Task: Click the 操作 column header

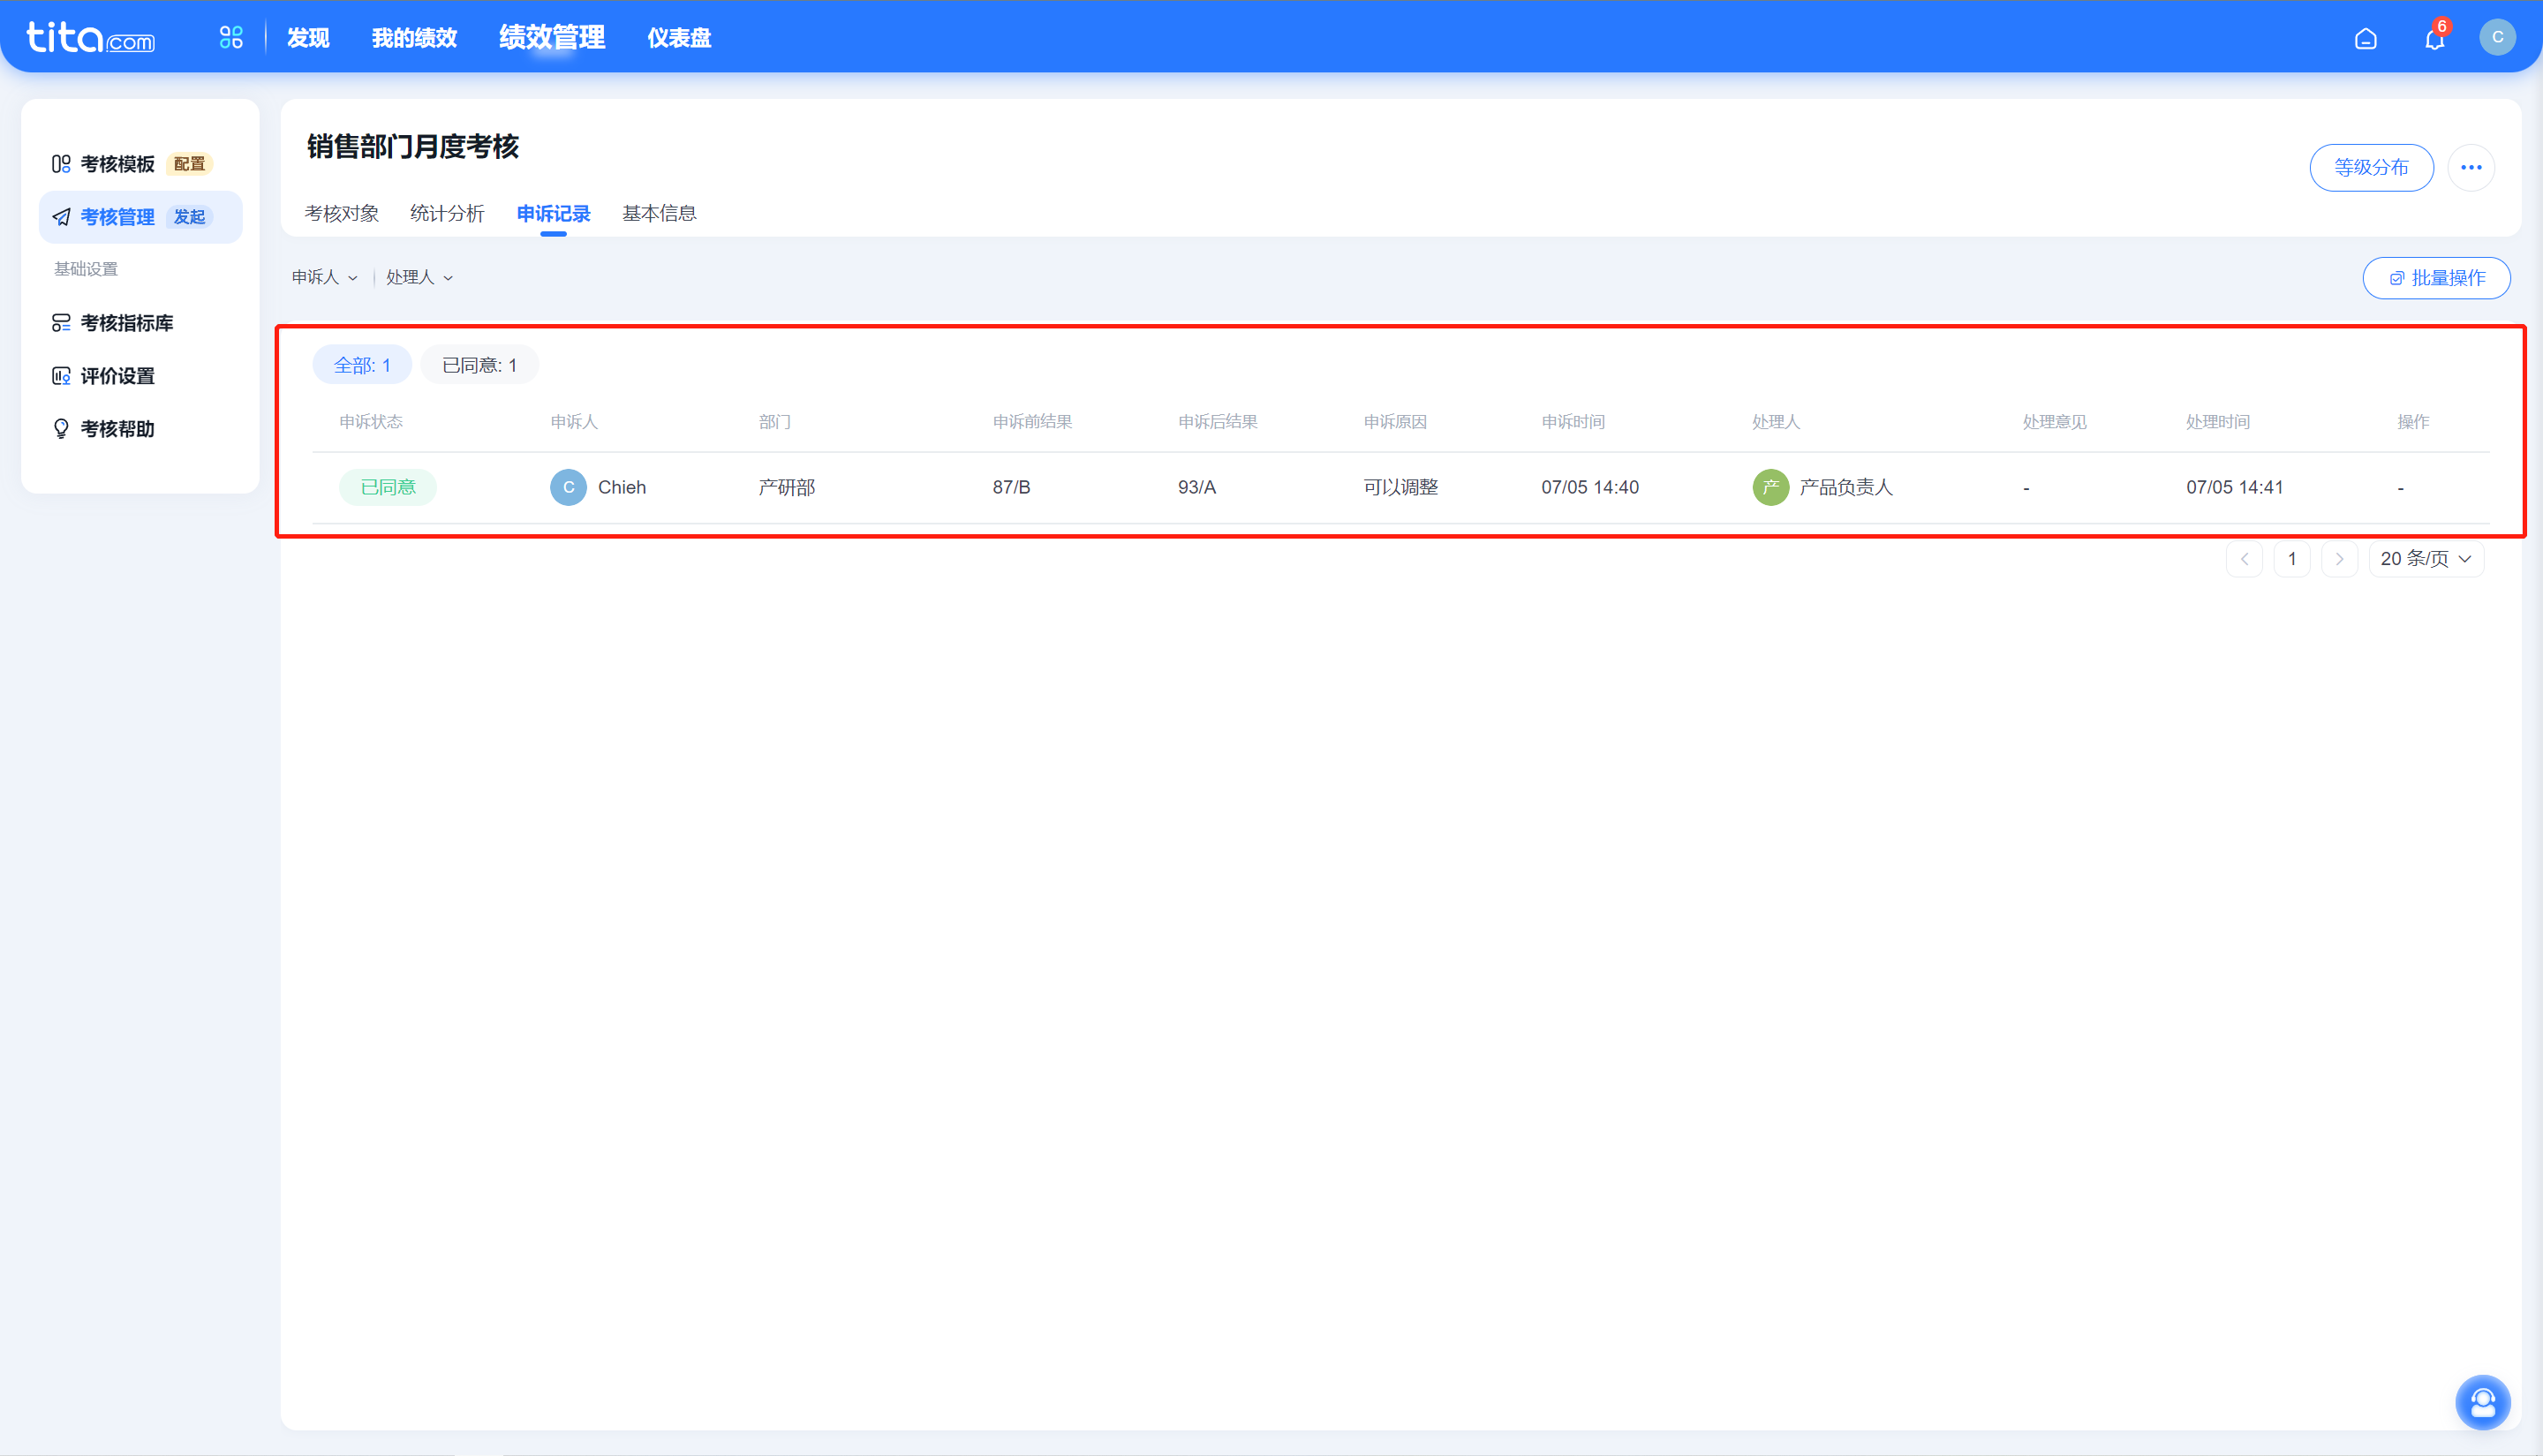Action: 2412,422
